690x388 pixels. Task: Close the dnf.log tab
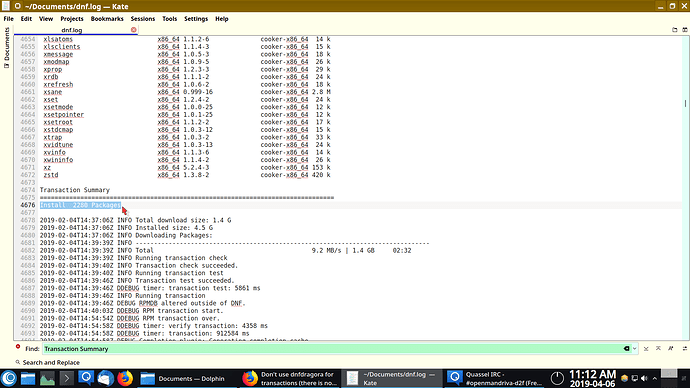pos(133,29)
